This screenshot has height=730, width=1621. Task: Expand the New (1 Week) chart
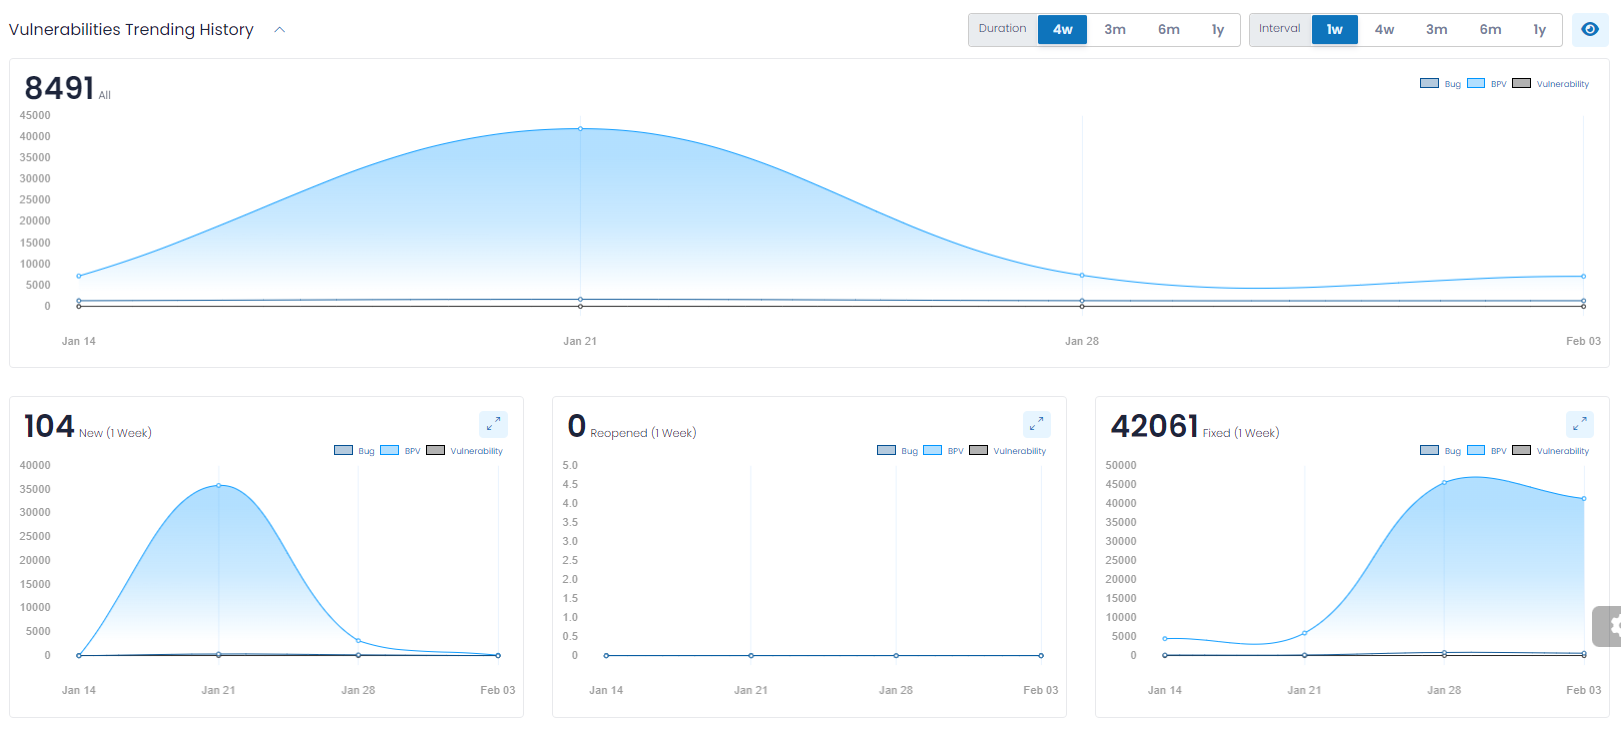493,424
